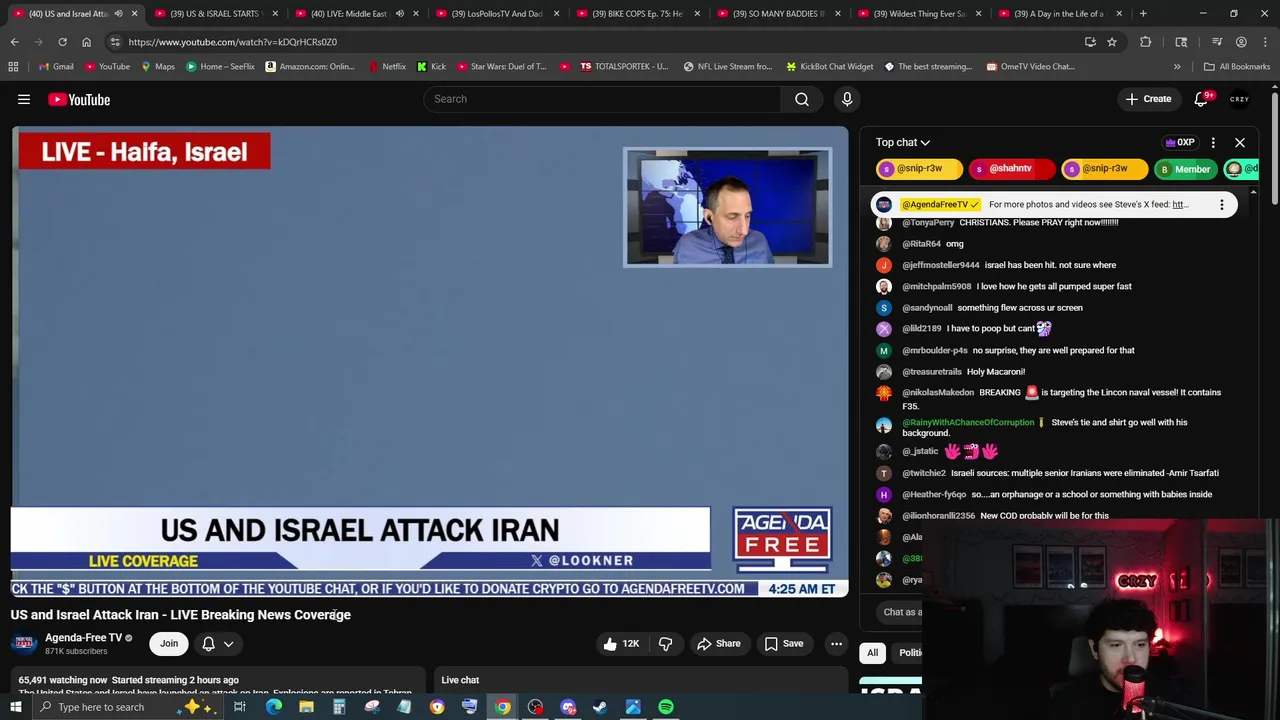Screen dimensions: 1280x720
Task: Mute audio on LIVE: Middle East tab
Action: tap(400, 14)
